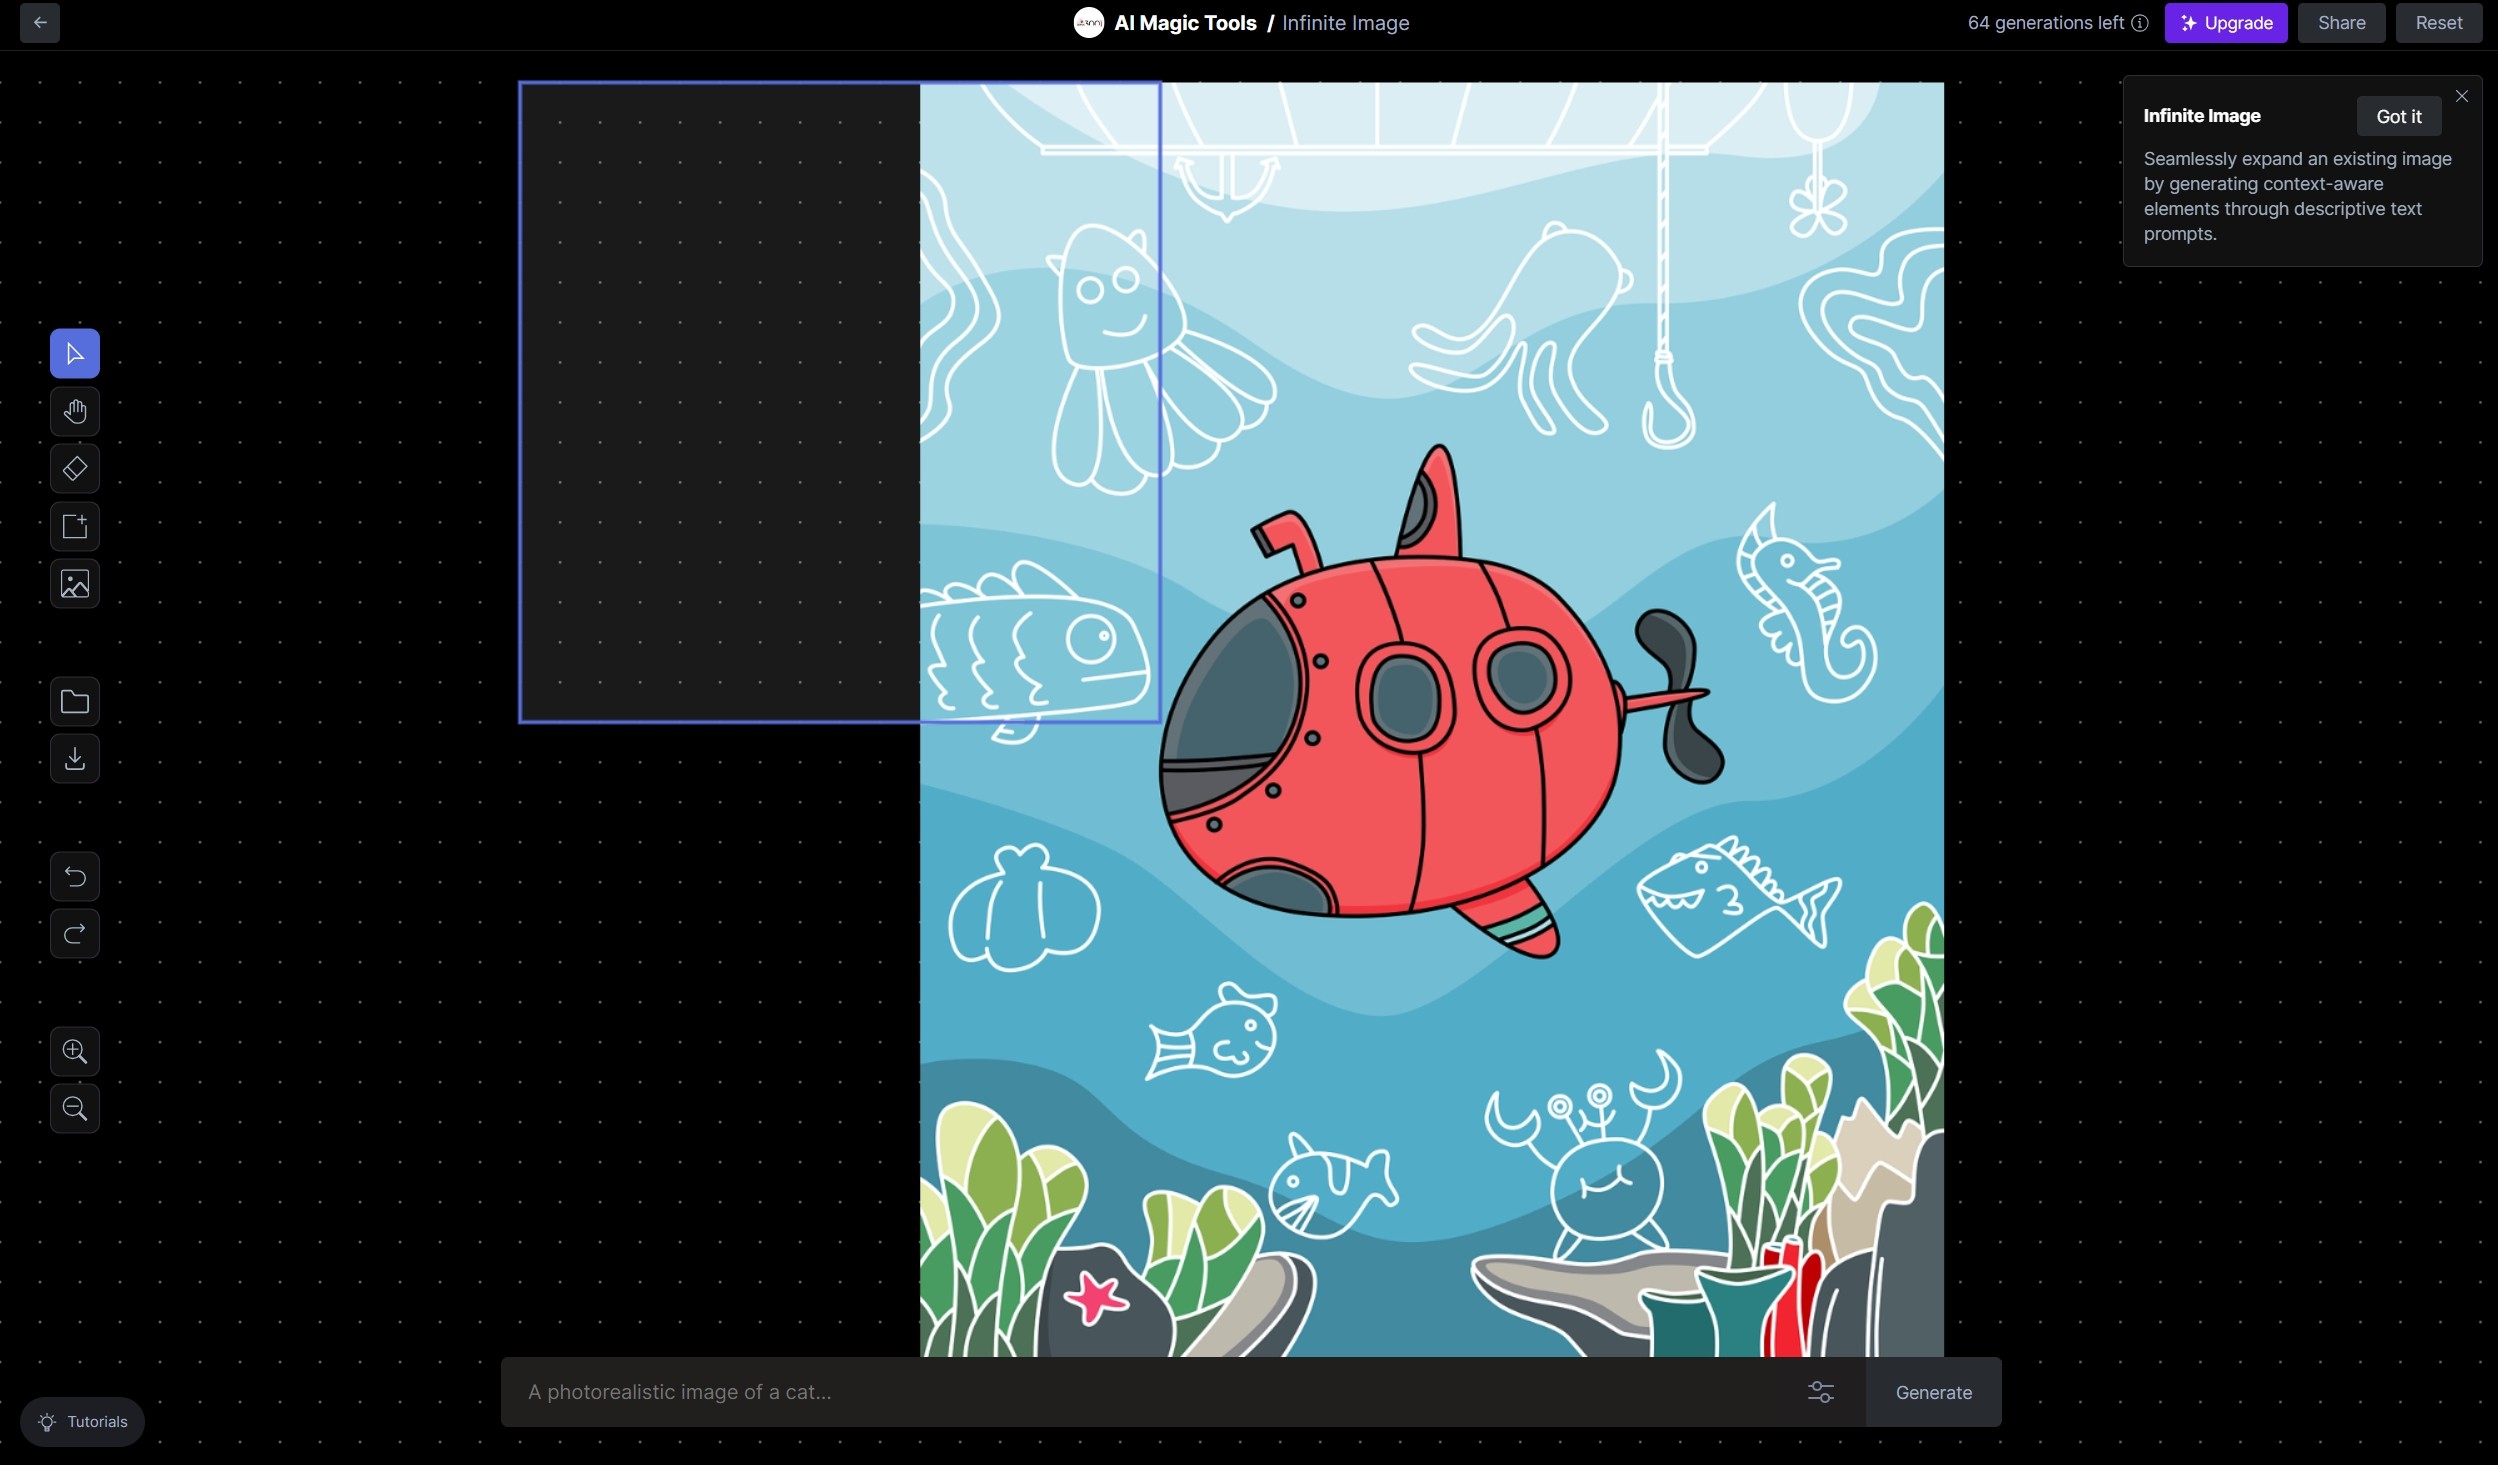Click the upload image tool icon

click(x=75, y=584)
